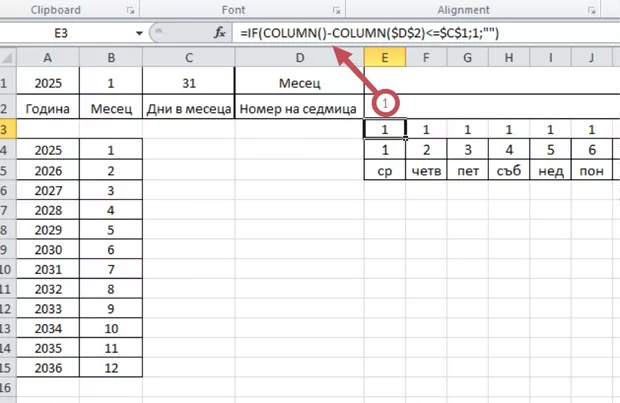
Task: Click cell B15 with month 12
Action: (111, 368)
